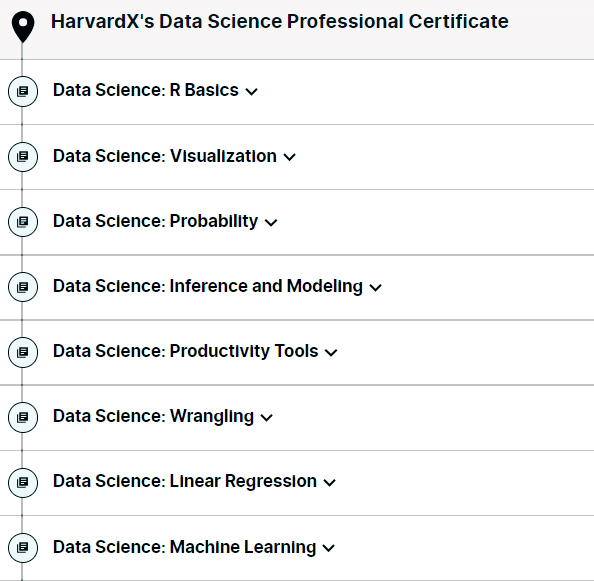Image resolution: width=594 pixels, height=581 pixels.
Task: Expand the R Basics chevron
Action: [252, 92]
